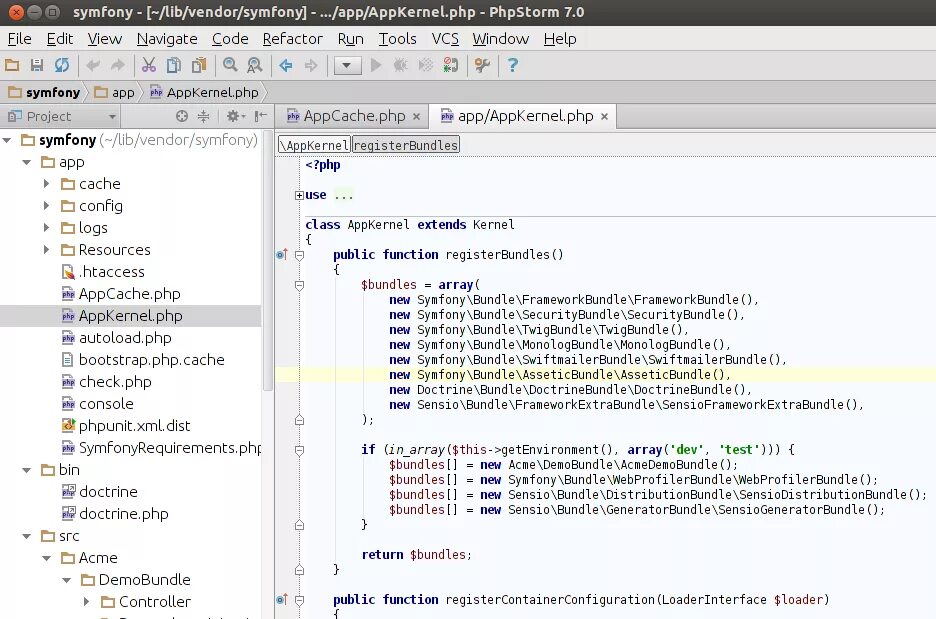The width and height of the screenshot is (936, 619).
Task: Open the Edit menu
Action: pyautogui.click(x=60, y=39)
